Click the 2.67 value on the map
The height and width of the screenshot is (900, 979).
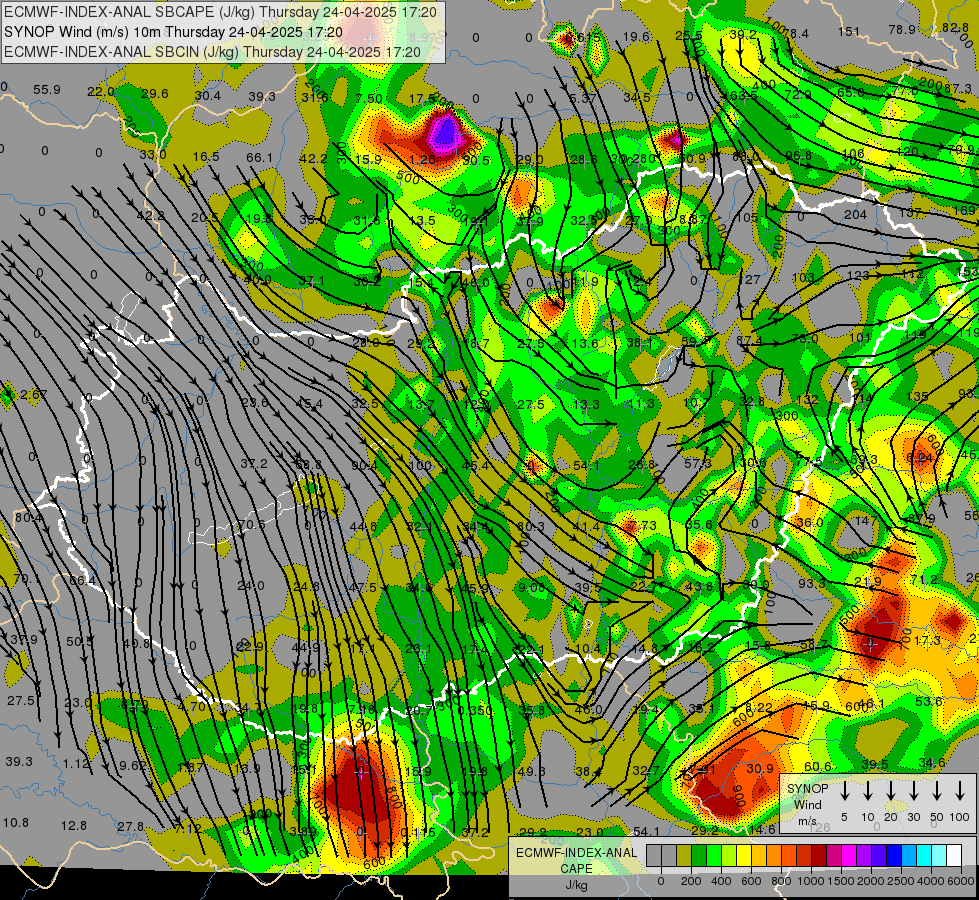coord(34,395)
